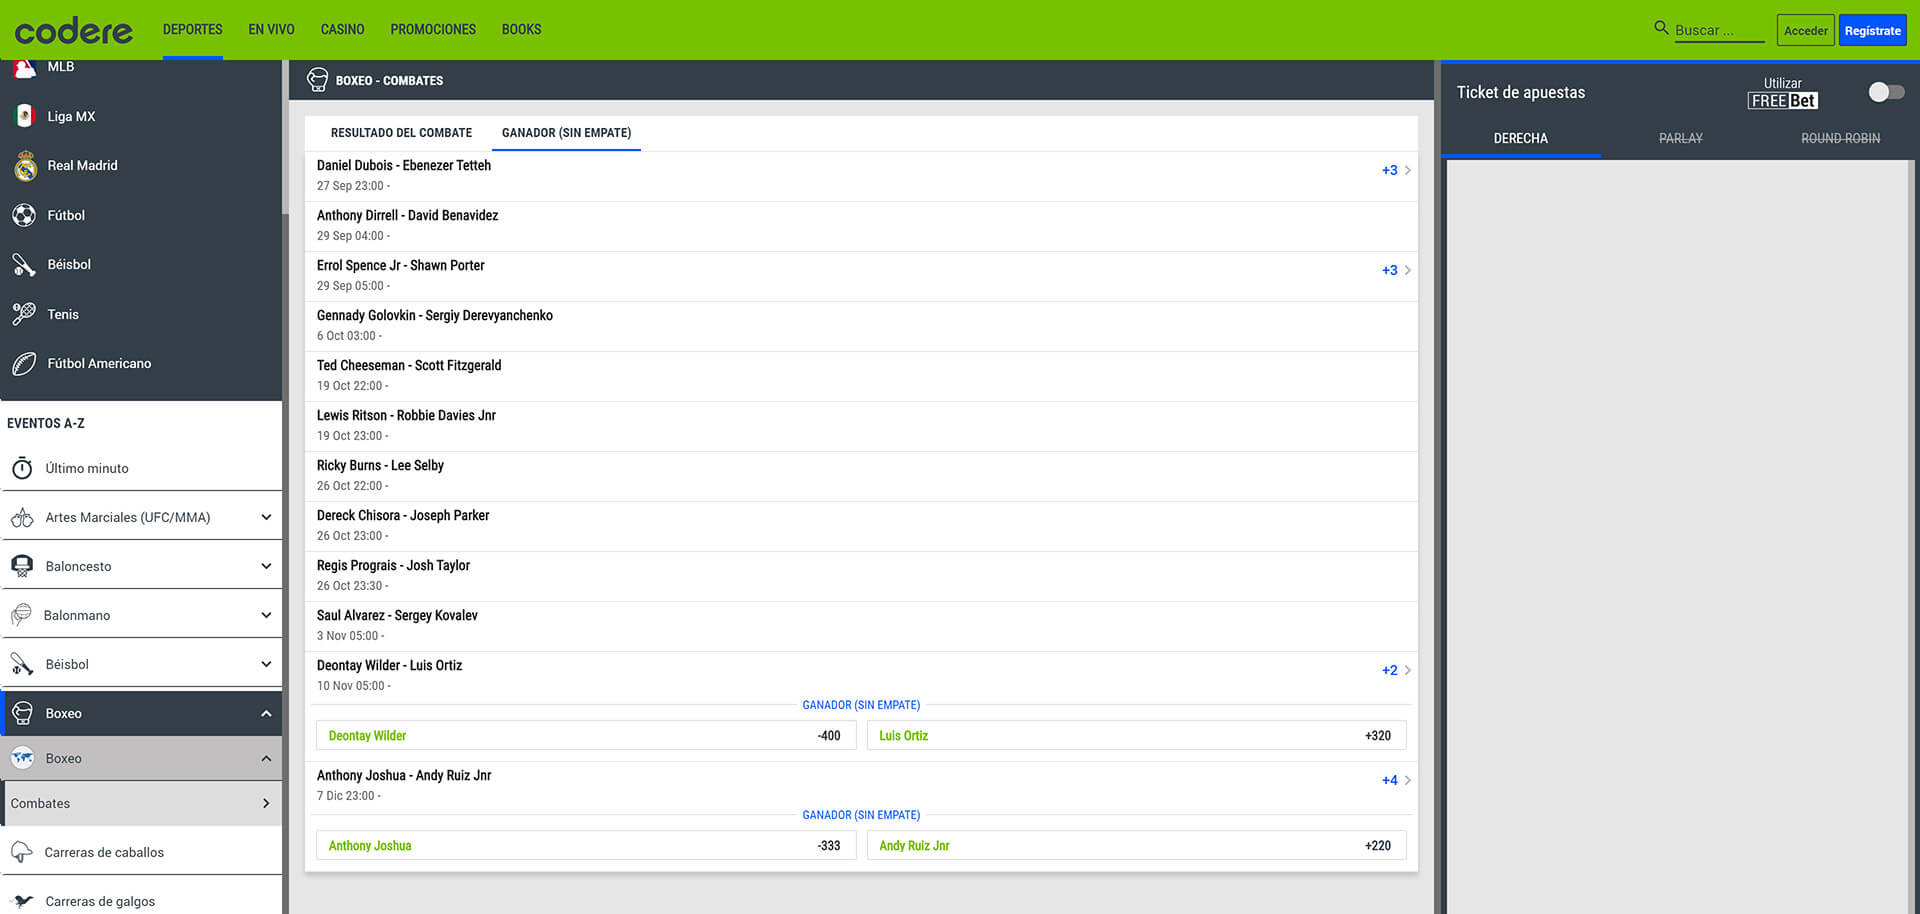The image size is (1920, 914).
Task: Bet on Anthony Joshua at -333
Action: point(586,845)
